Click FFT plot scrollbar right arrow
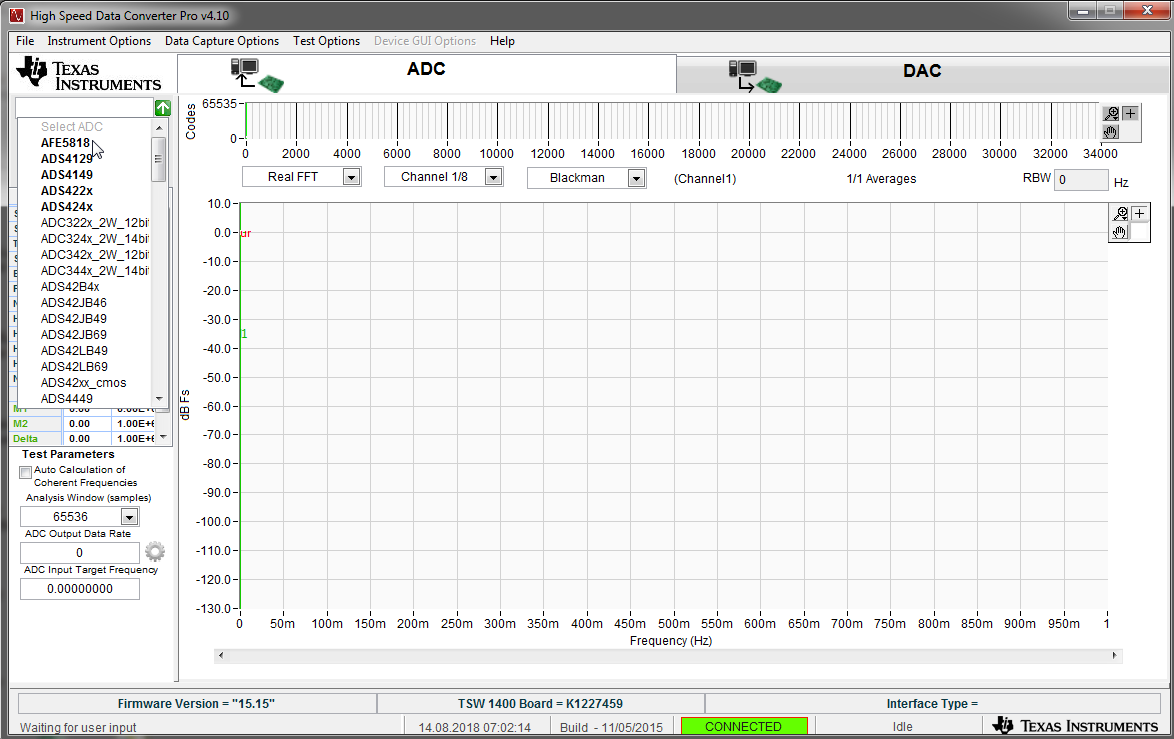This screenshot has width=1174, height=739. (1115, 655)
